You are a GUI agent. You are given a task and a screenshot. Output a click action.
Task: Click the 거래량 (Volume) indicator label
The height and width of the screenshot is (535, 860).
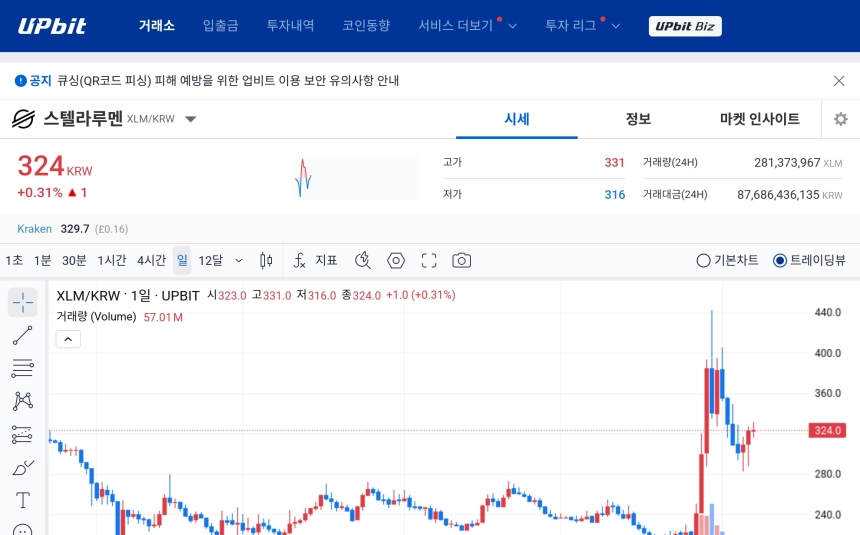(x=96, y=317)
